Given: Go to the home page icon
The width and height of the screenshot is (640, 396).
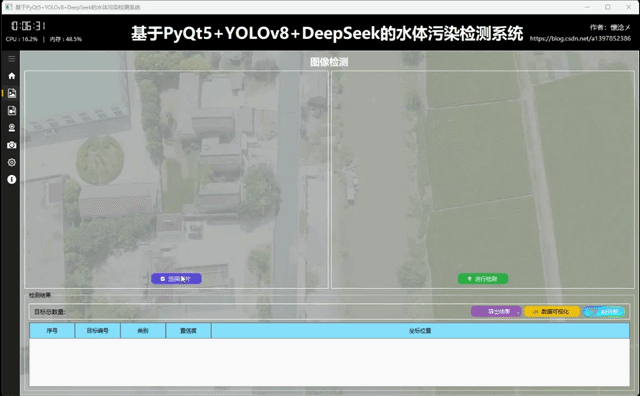Looking at the screenshot, I should click(x=11, y=76).
